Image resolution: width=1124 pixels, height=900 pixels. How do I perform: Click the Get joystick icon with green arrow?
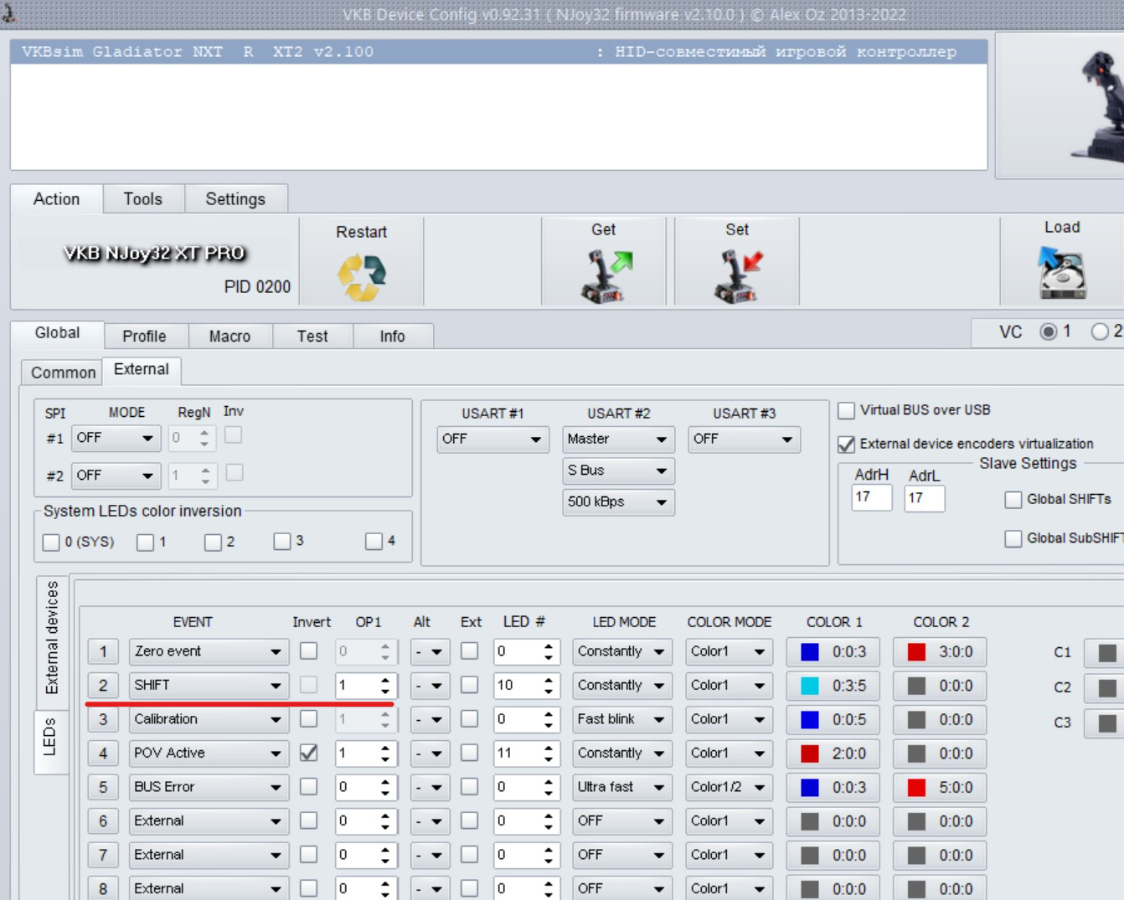[603, 276]
